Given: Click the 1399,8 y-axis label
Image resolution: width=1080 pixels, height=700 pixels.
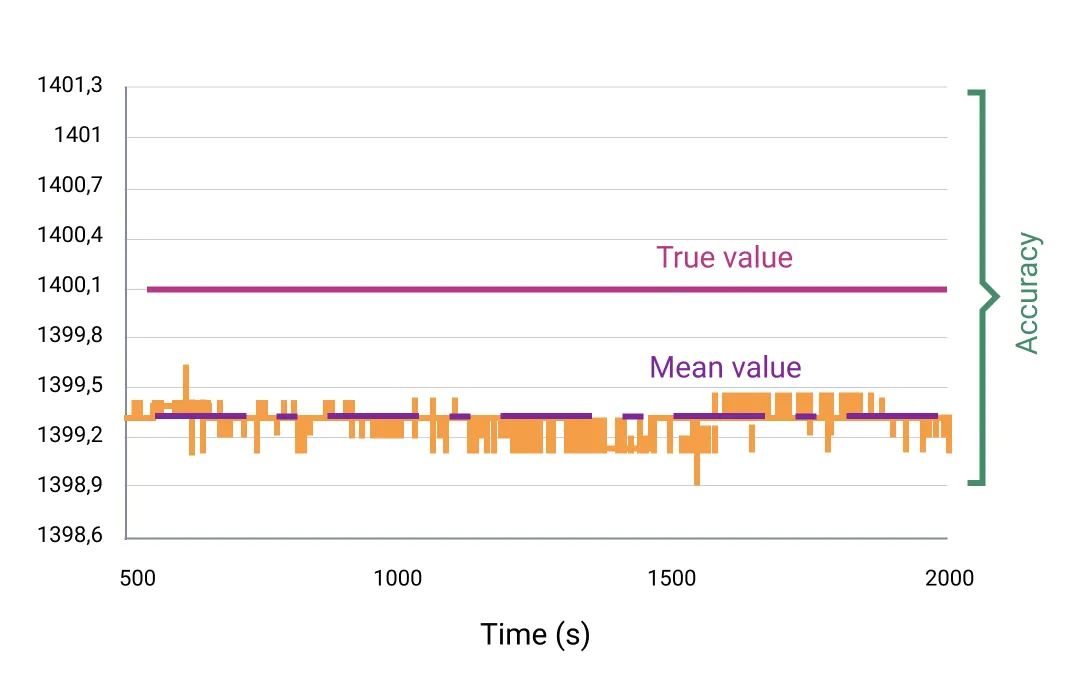Looking at the screenshot, I should pos(70,335).
